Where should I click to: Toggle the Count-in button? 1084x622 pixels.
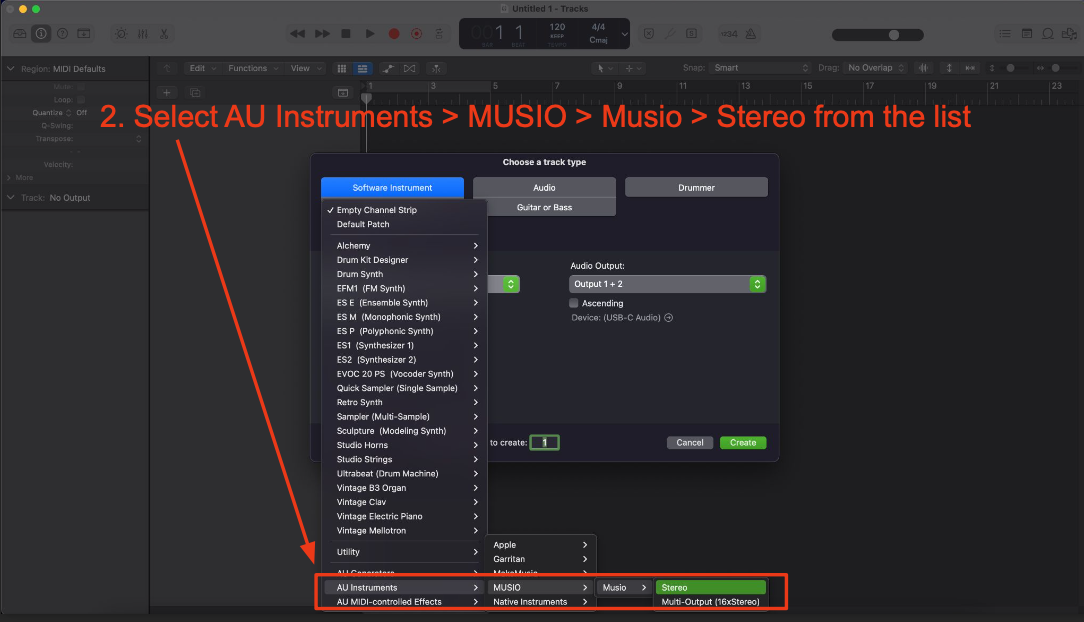pyautogui.click(x=729, y=33)
